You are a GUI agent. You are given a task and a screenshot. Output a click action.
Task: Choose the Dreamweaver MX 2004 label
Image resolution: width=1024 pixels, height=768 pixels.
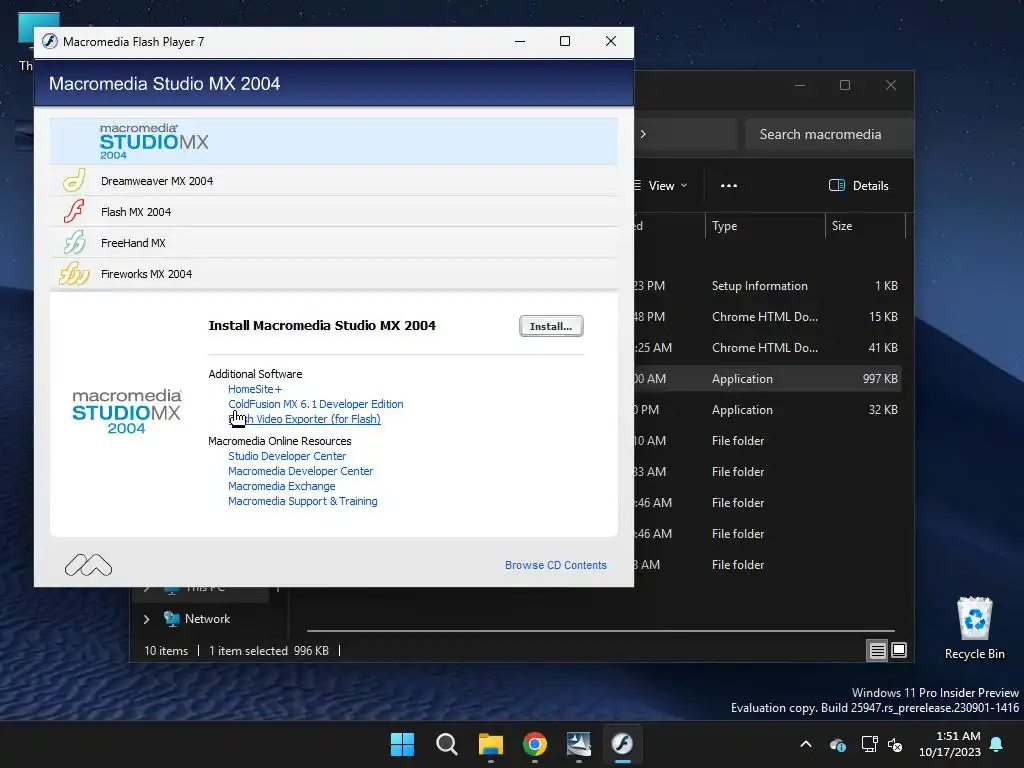coord(157,181)
